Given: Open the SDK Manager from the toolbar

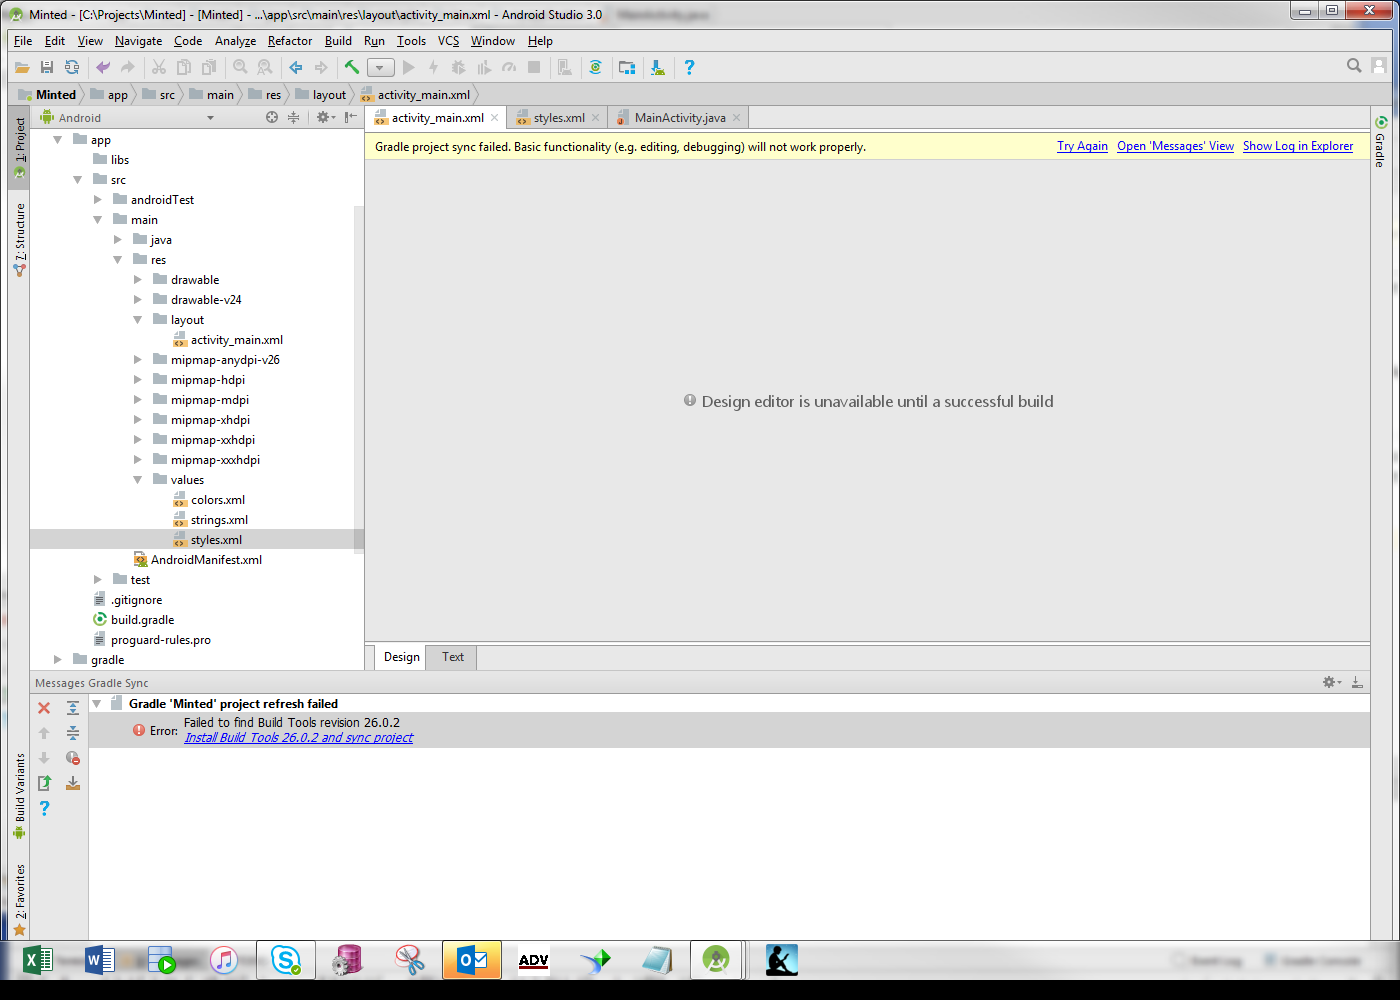Looking at the screenshot, I should click(x=657, y=67).
